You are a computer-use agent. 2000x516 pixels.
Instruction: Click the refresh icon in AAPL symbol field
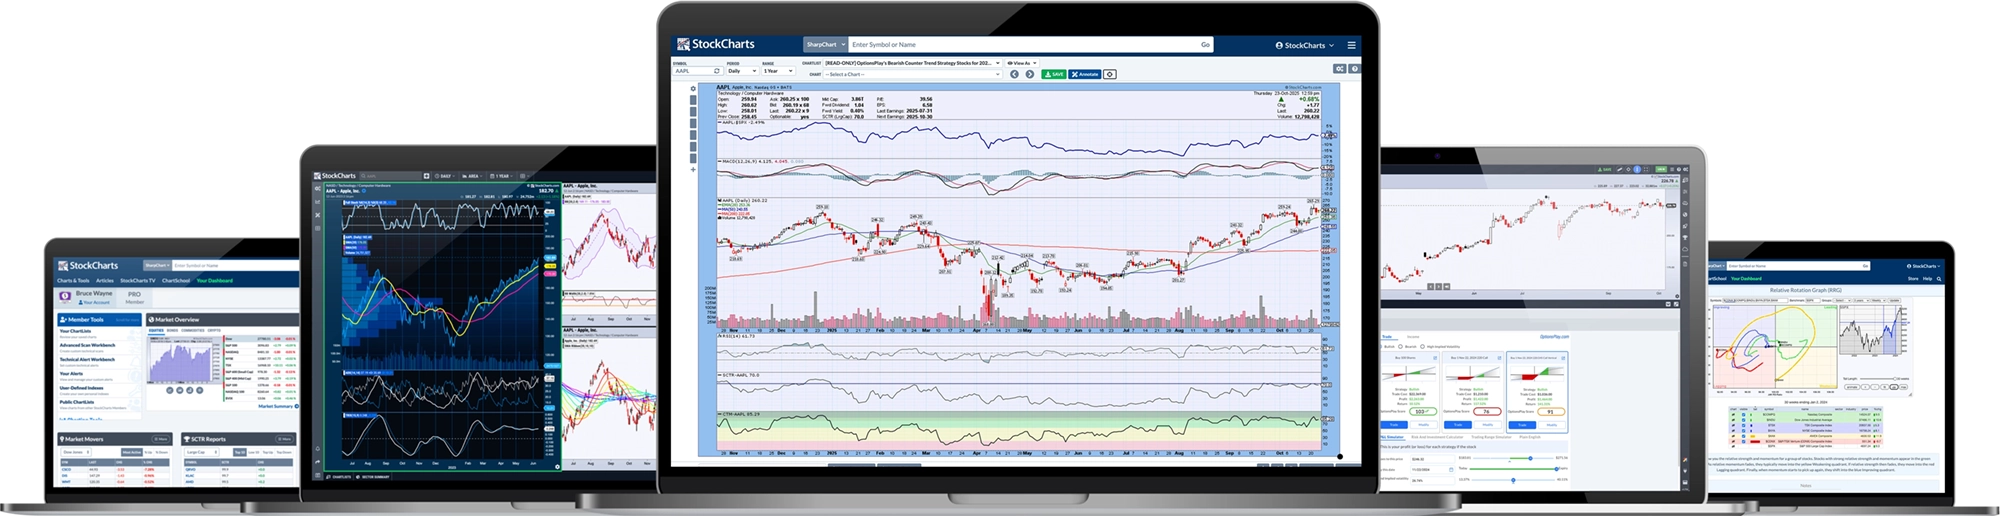tap(716, 71)
